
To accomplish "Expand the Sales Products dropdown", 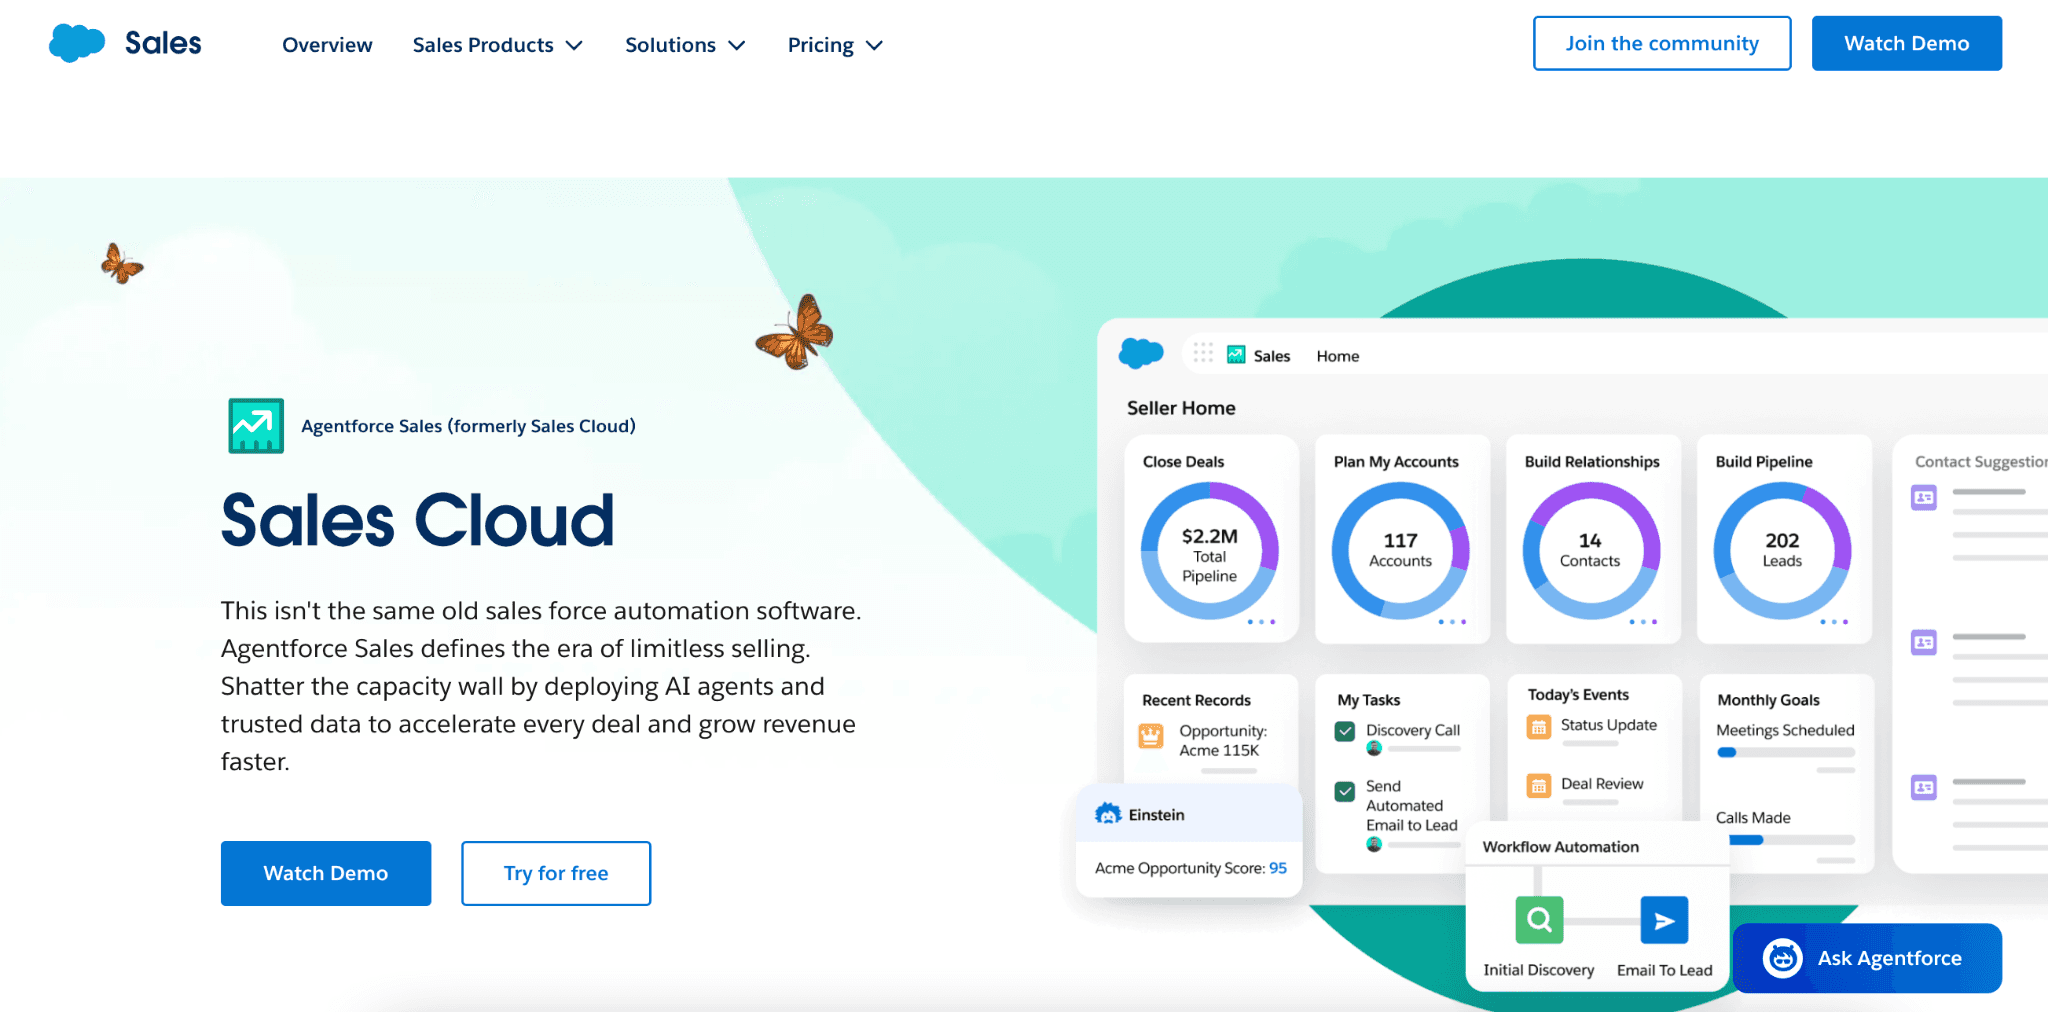I will pyautogui.click(x=497, y=45).
